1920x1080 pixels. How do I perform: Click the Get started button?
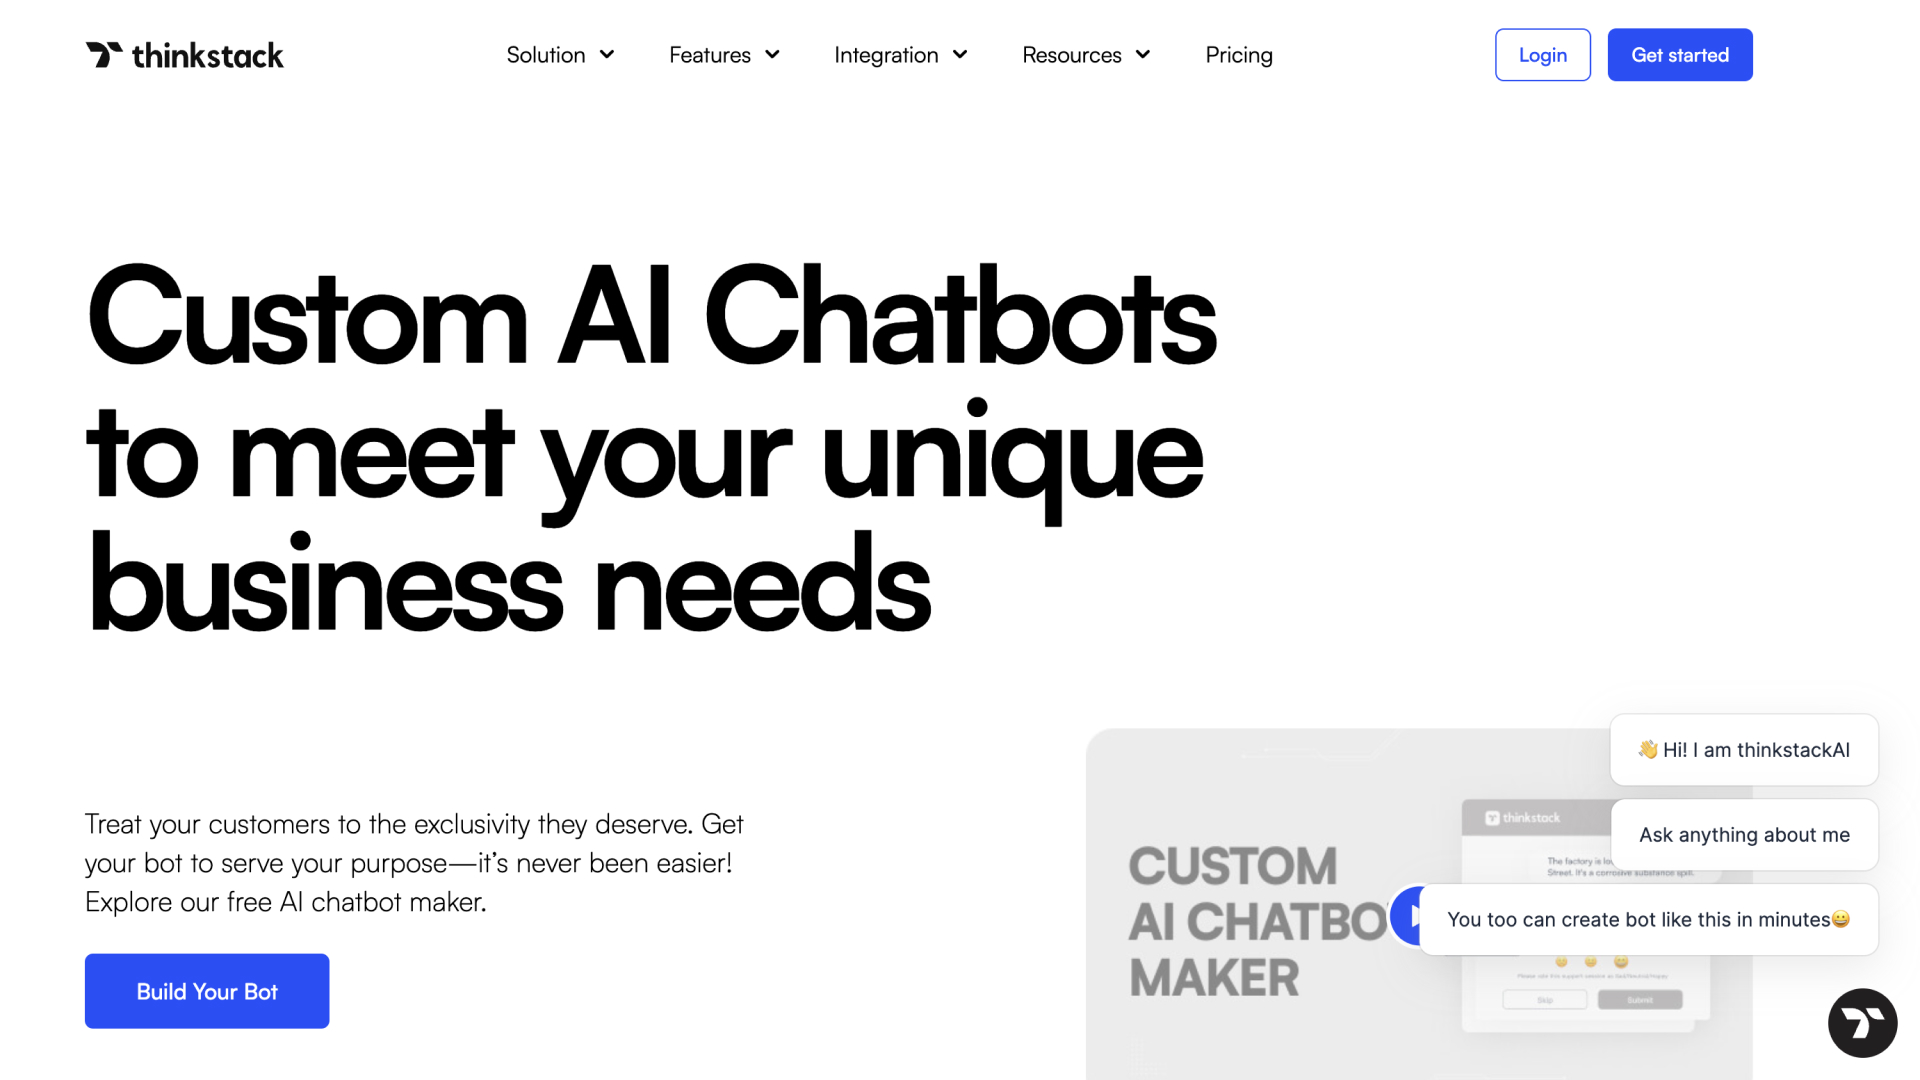click(1680, 54)
